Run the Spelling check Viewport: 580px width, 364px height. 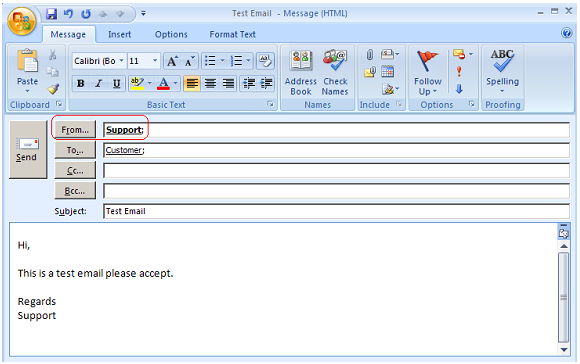pos(502,71)
